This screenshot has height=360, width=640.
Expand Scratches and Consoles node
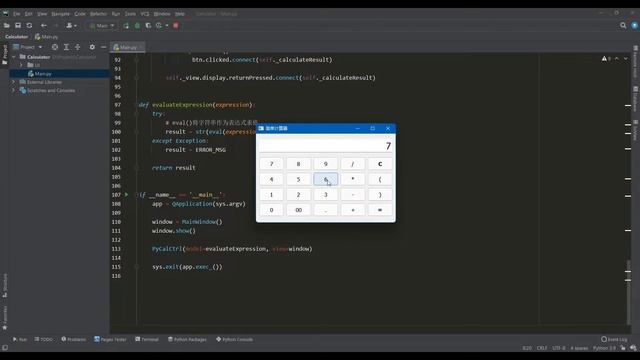click(x=14, y=91)
